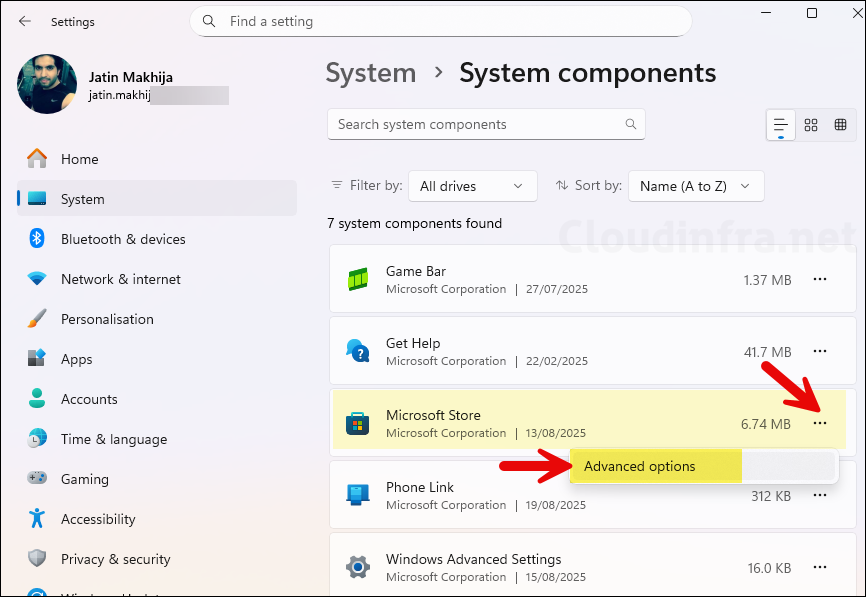Switch to grid view layout

pos(811,125)
